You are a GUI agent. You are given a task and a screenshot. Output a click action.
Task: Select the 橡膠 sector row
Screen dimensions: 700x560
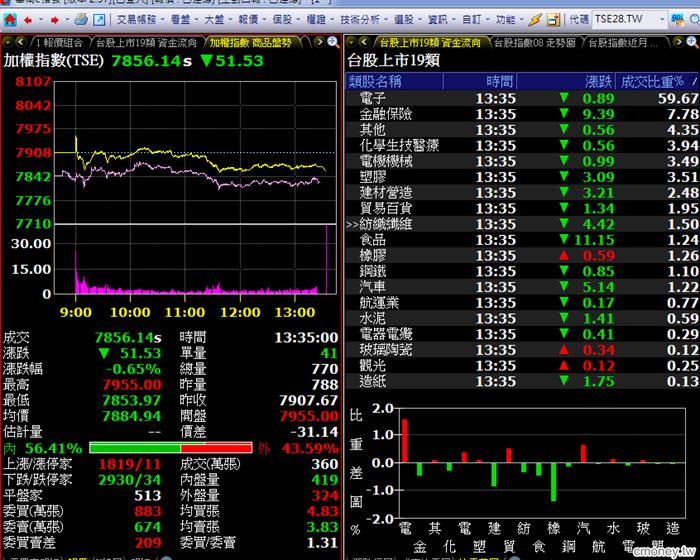(x=522, y=255)
